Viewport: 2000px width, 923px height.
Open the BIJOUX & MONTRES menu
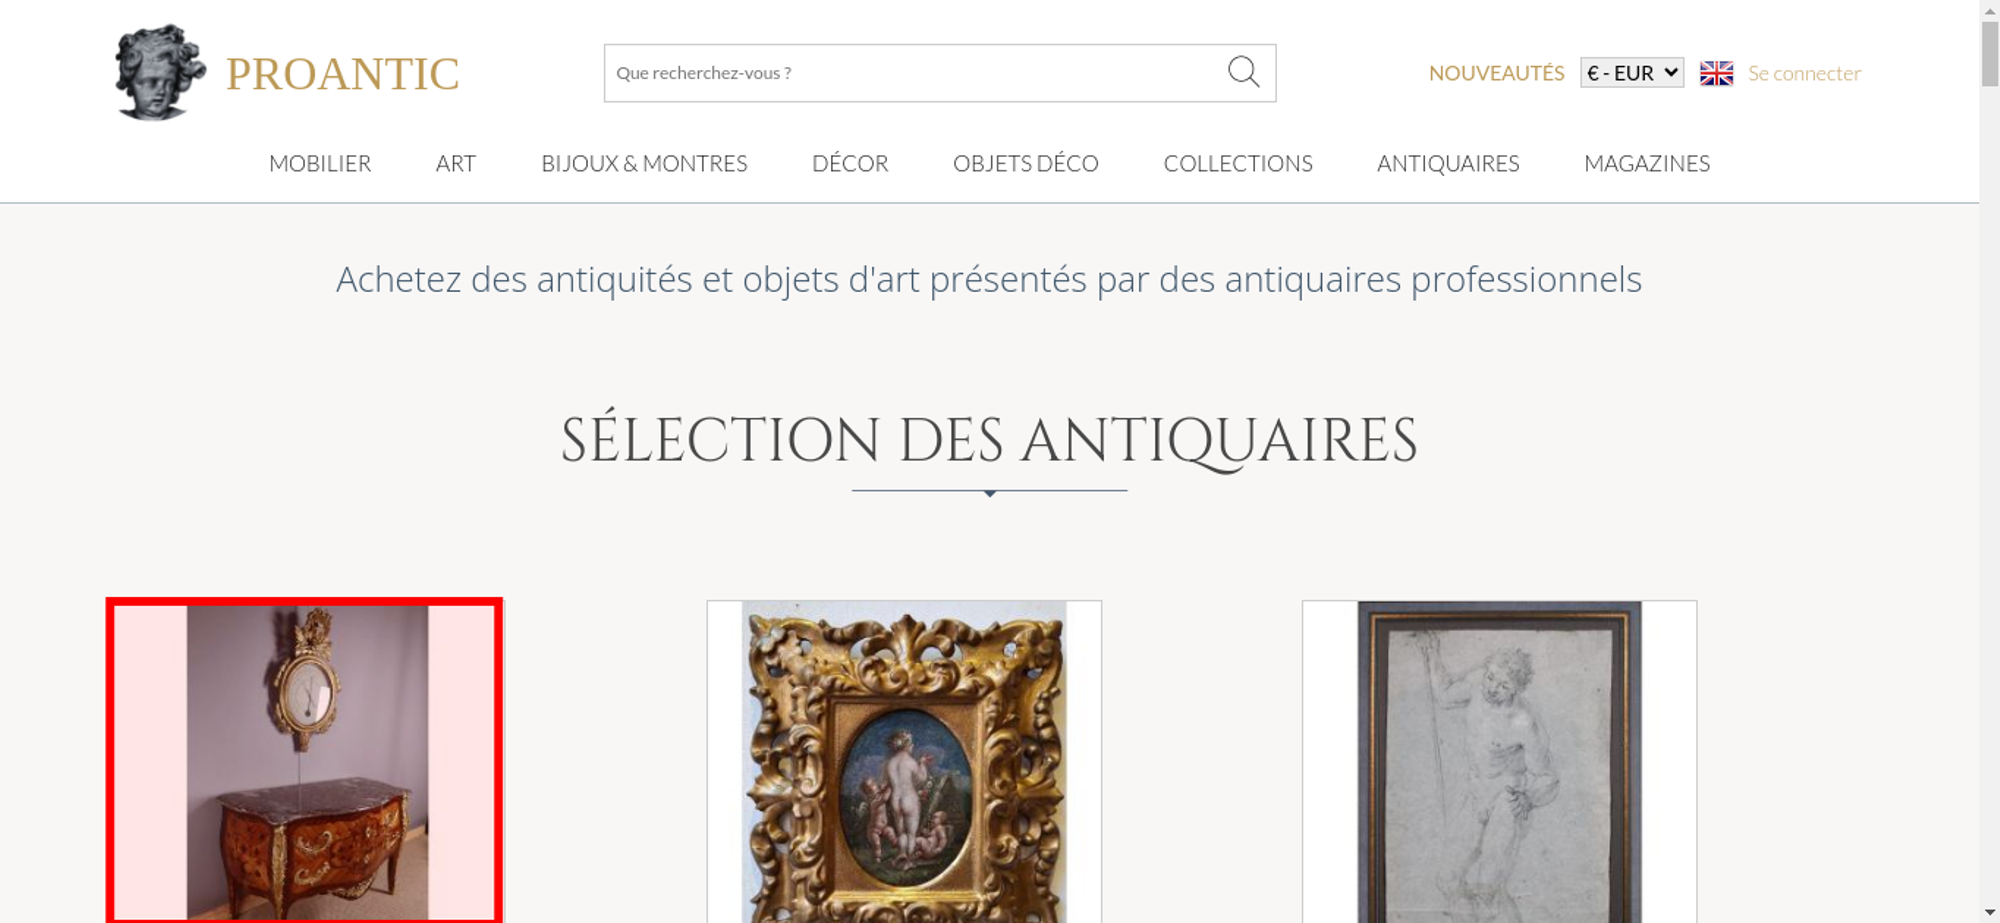coord(644,163)
